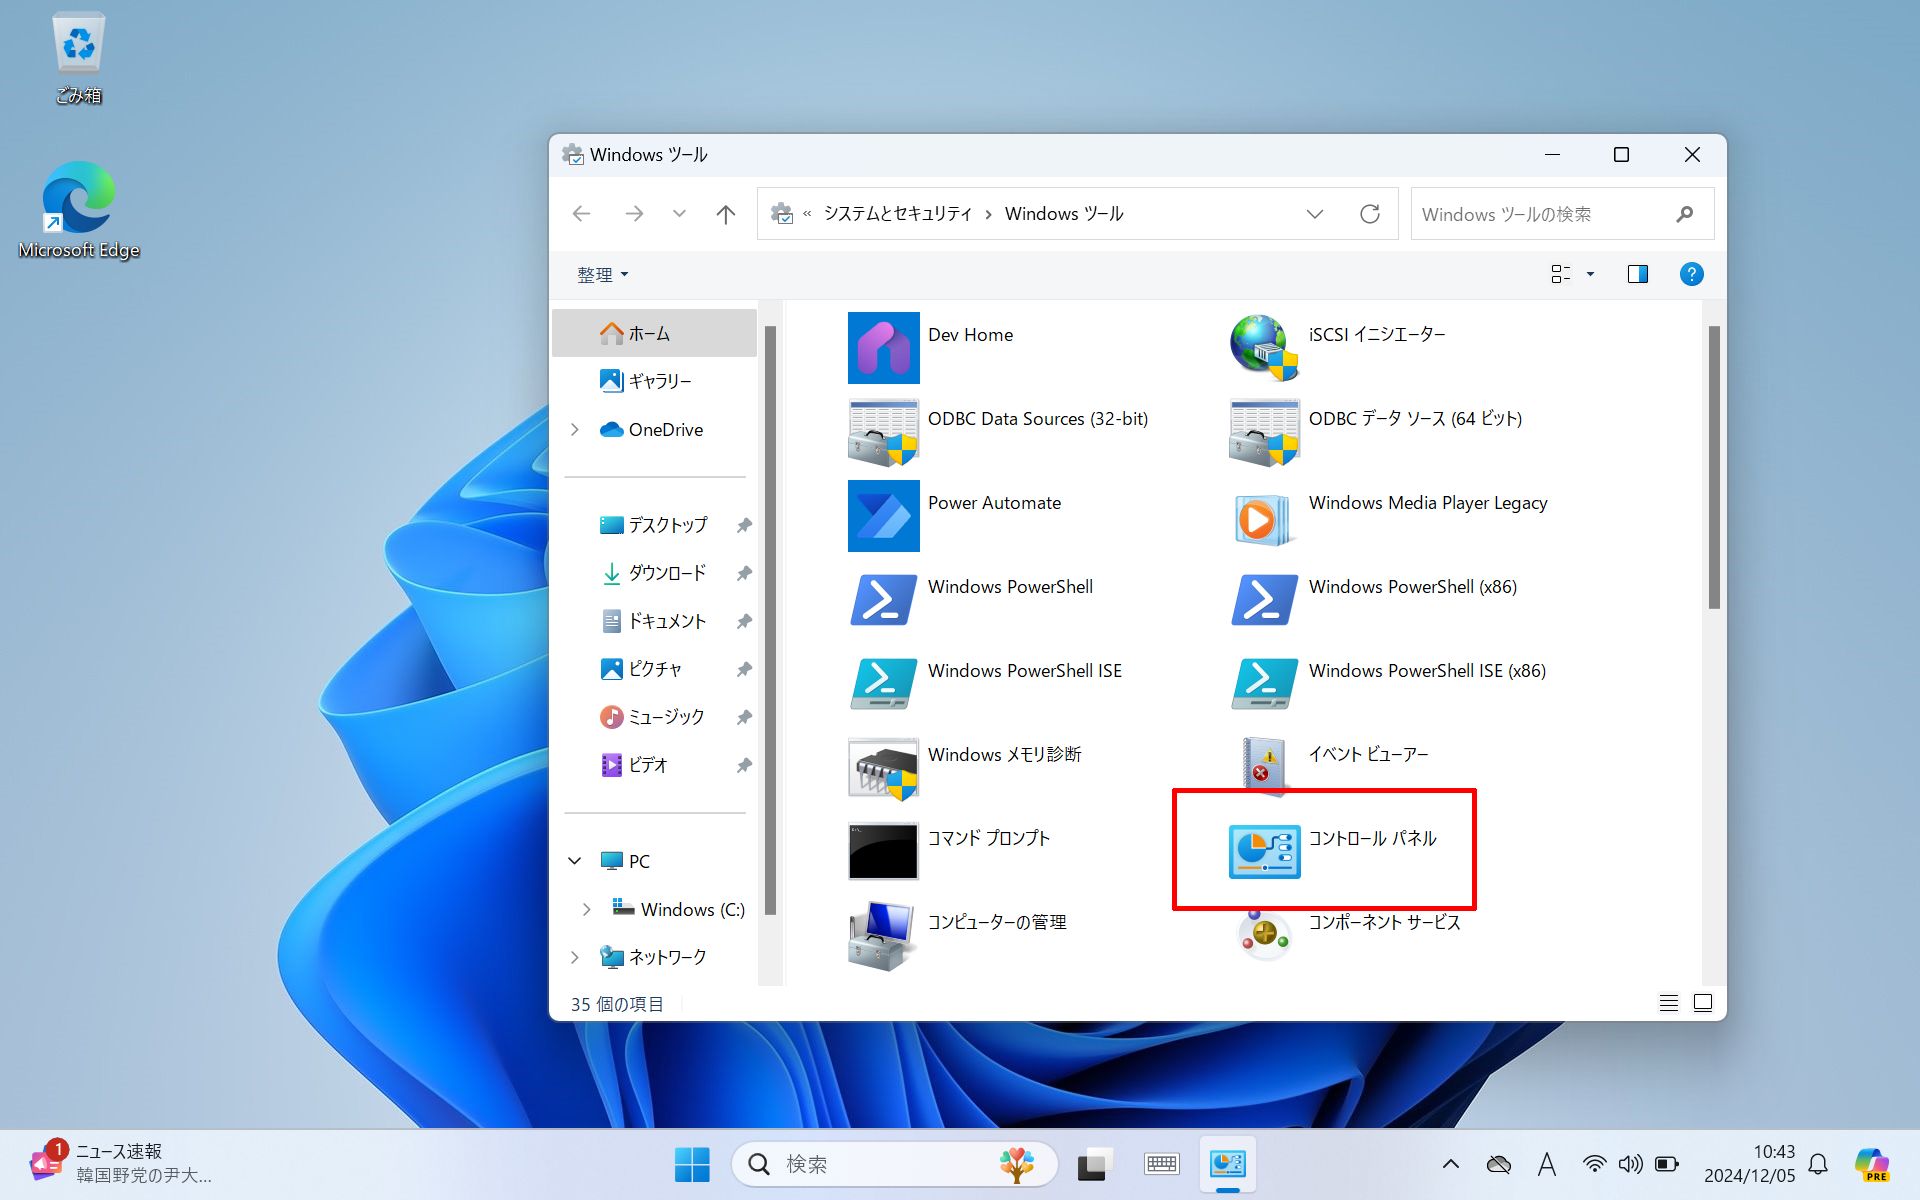
Task: Go forward in navigation history
Action: [x=634, y=214]
